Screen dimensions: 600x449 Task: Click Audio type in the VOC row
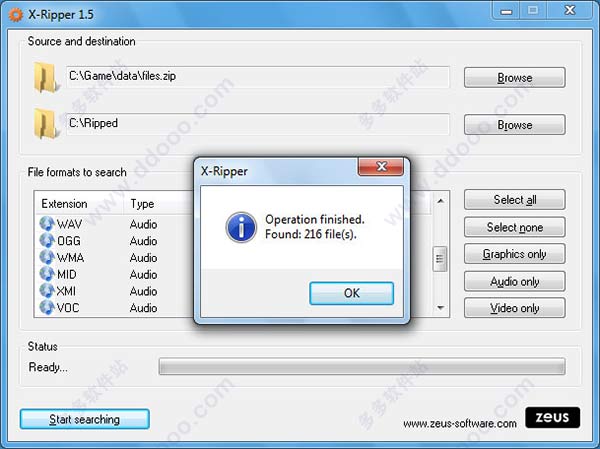click(143, 308)
